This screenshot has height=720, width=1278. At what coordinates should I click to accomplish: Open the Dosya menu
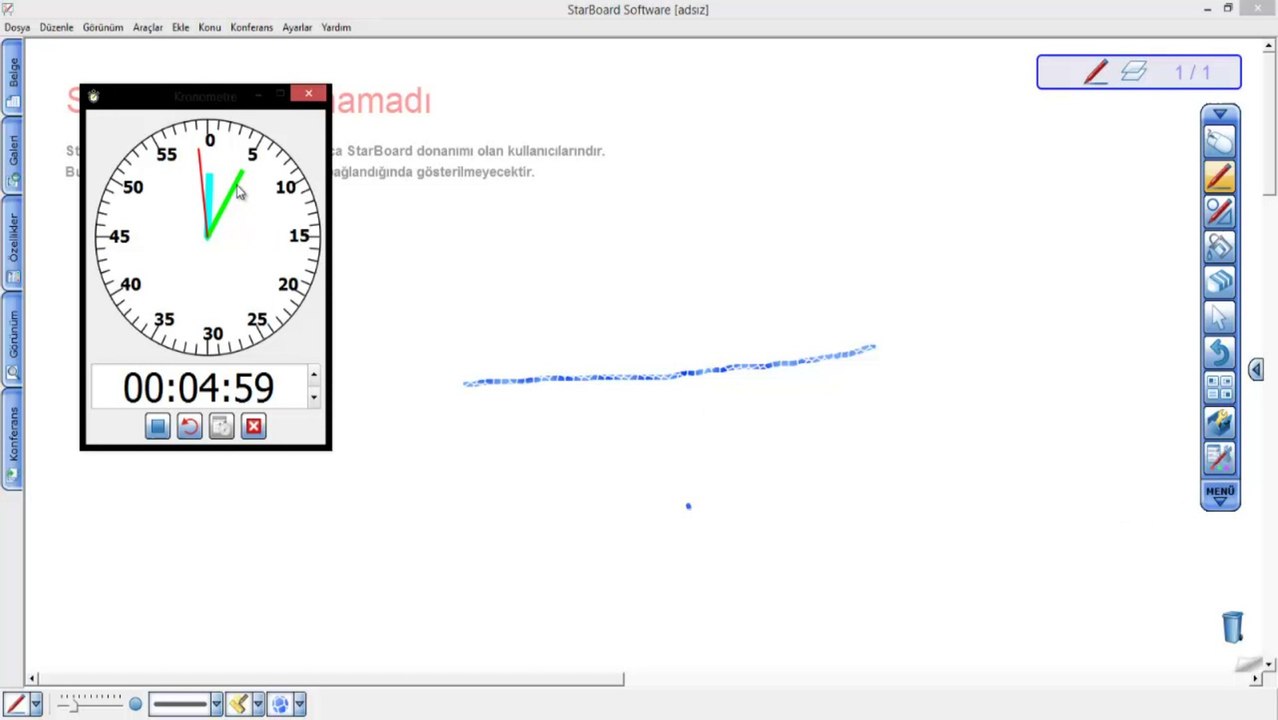pyautogui.click(x=17, y=27)
